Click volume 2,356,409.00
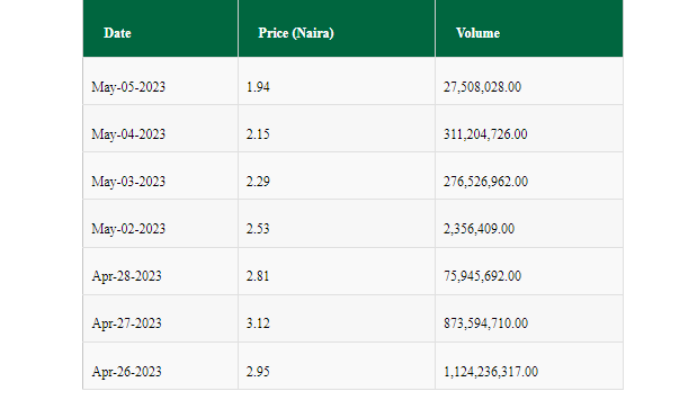Viewport: 700px width, 400px height. click(478, 229)
